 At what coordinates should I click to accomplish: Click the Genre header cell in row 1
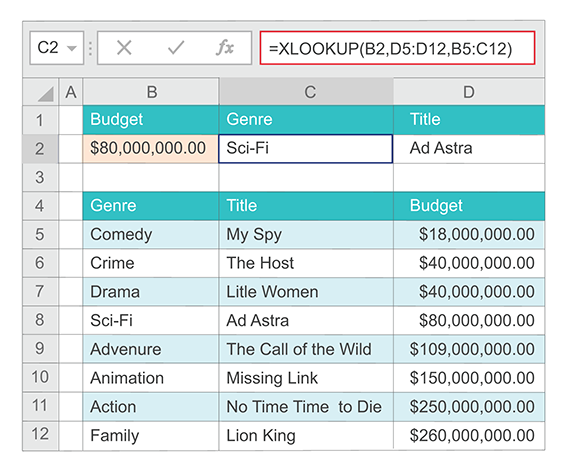coord(306,120)
